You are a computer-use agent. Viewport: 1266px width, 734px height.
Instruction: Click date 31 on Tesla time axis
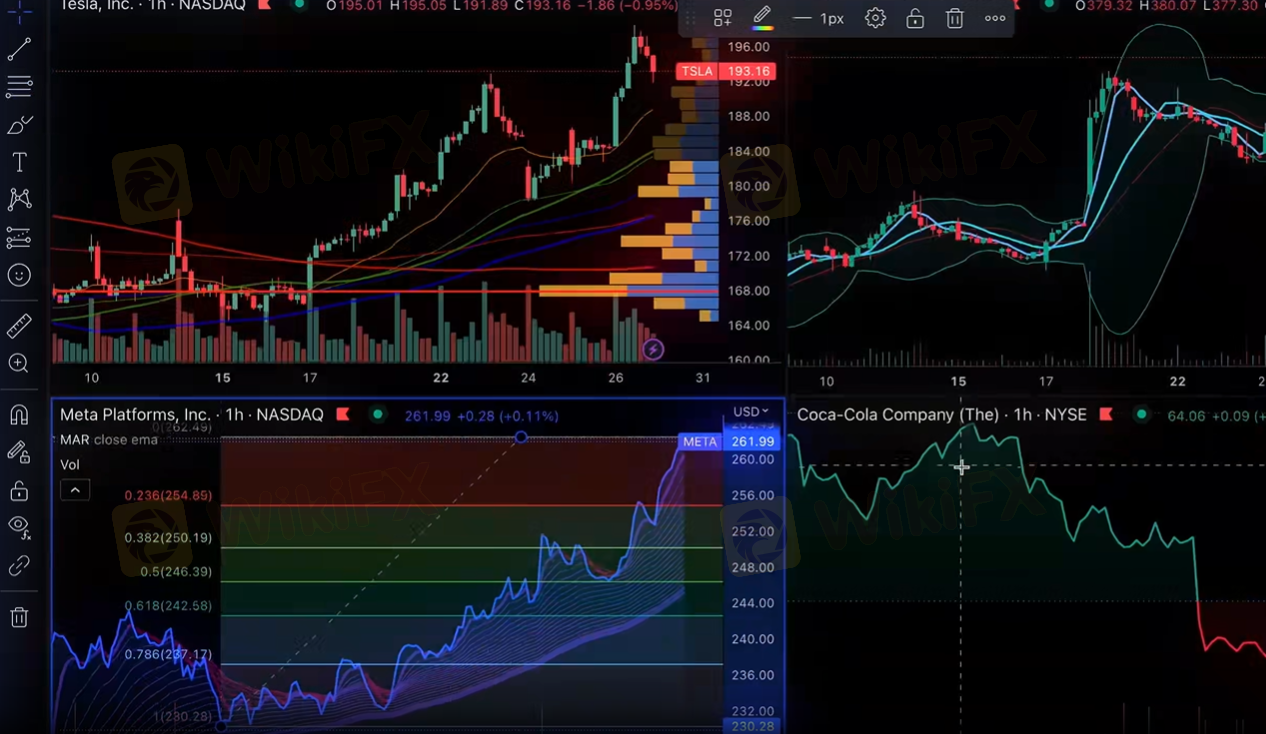click(x=703, y=378)
